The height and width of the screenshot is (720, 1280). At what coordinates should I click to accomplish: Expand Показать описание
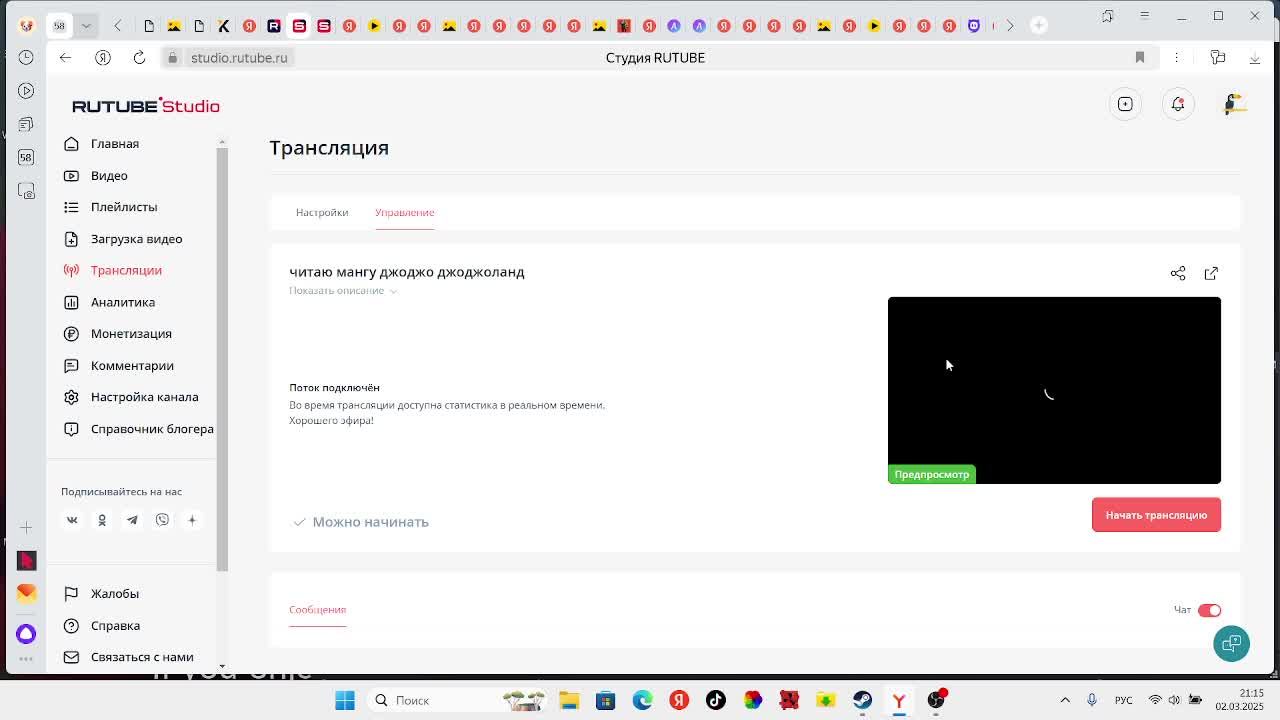(343, 291)
